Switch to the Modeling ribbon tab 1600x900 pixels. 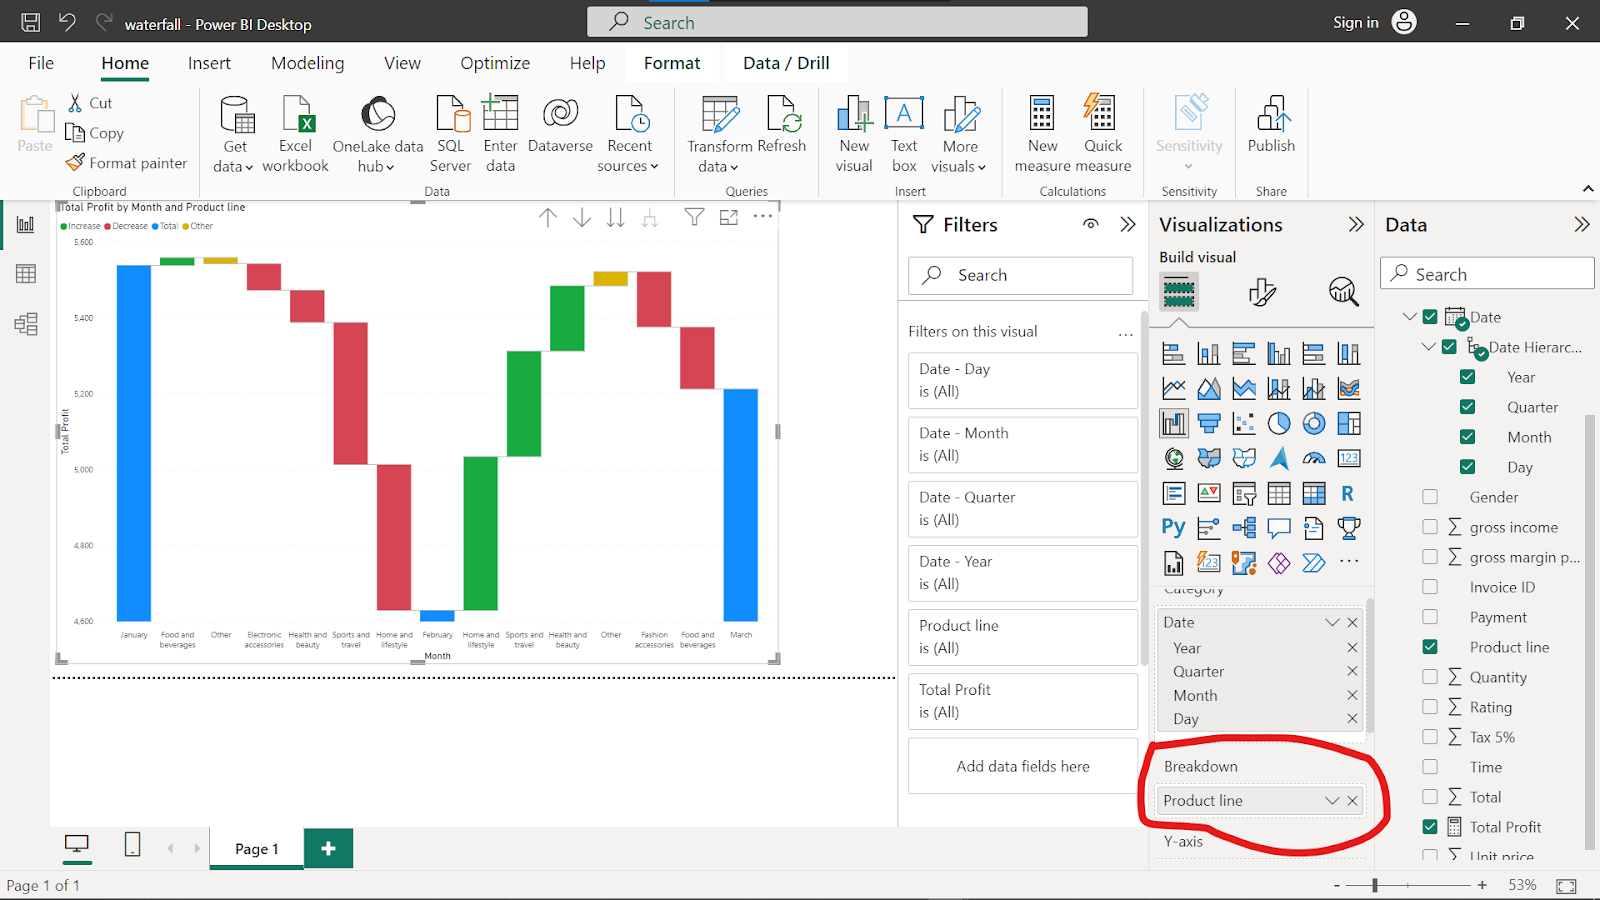(x=308, y=63)
